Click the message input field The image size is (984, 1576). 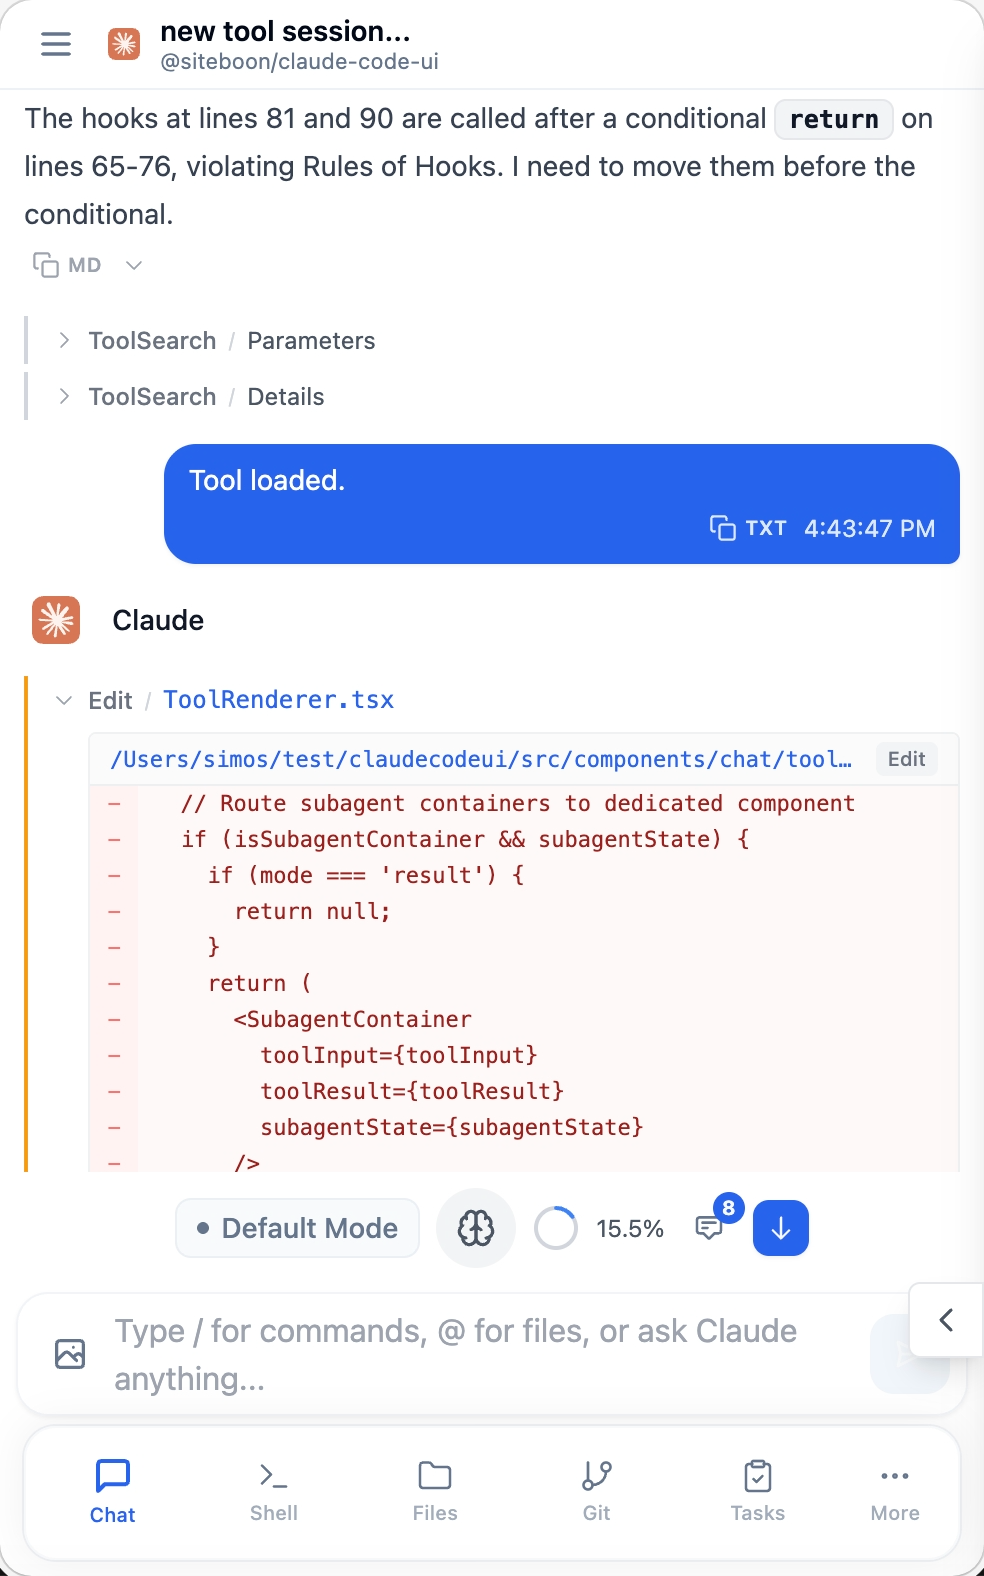coord(450,1353)
